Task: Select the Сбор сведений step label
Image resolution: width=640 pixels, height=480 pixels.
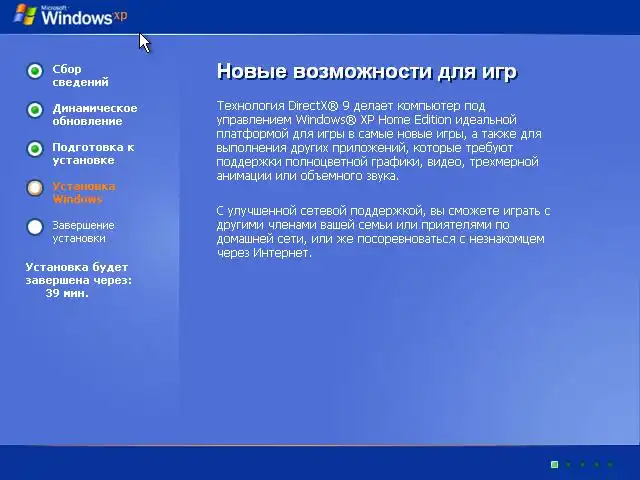Action: (x=80, y=76)
